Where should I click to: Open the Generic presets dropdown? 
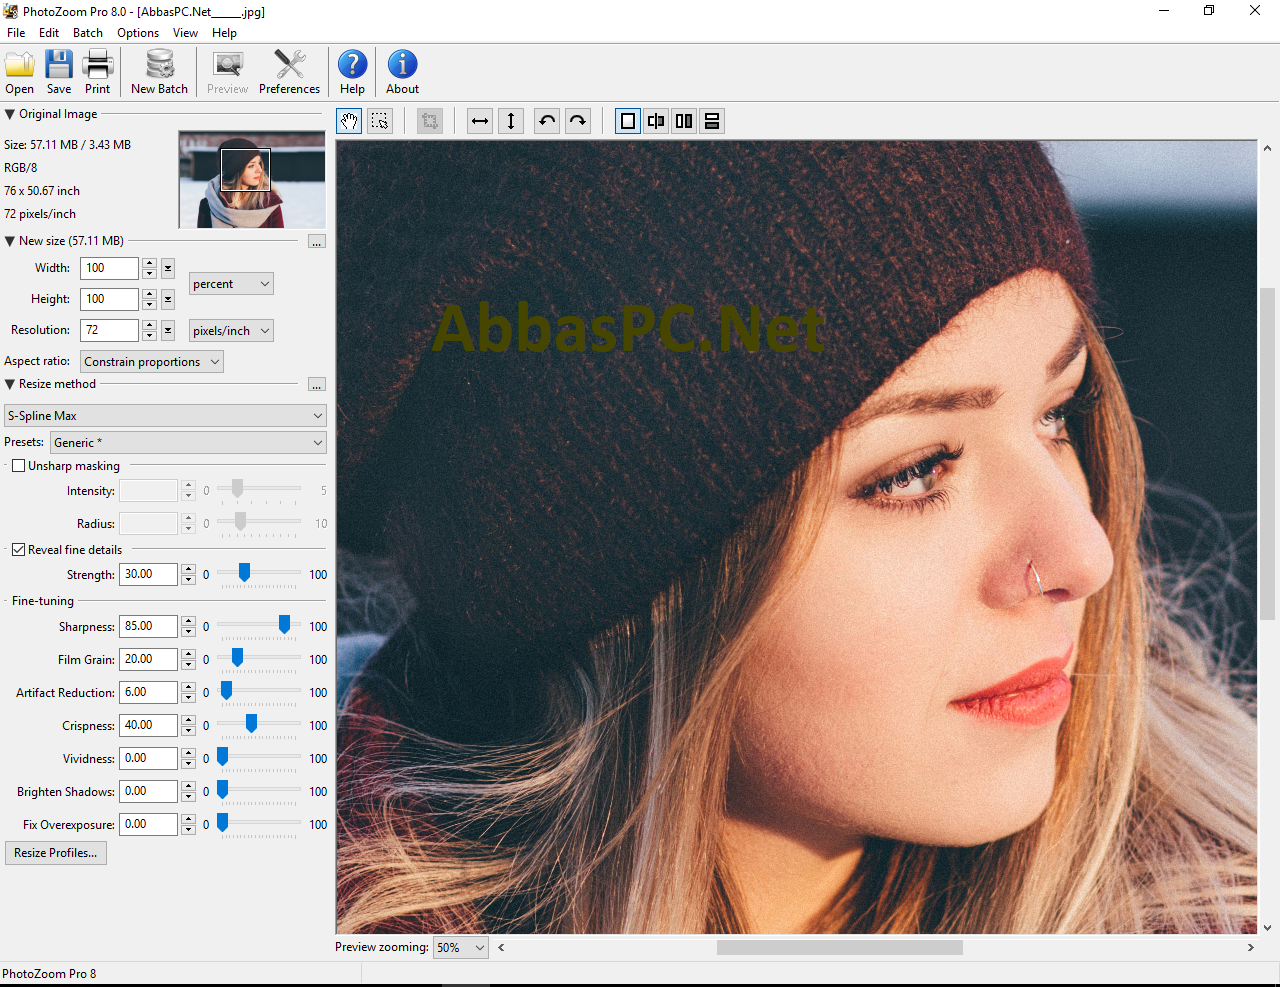188,443
